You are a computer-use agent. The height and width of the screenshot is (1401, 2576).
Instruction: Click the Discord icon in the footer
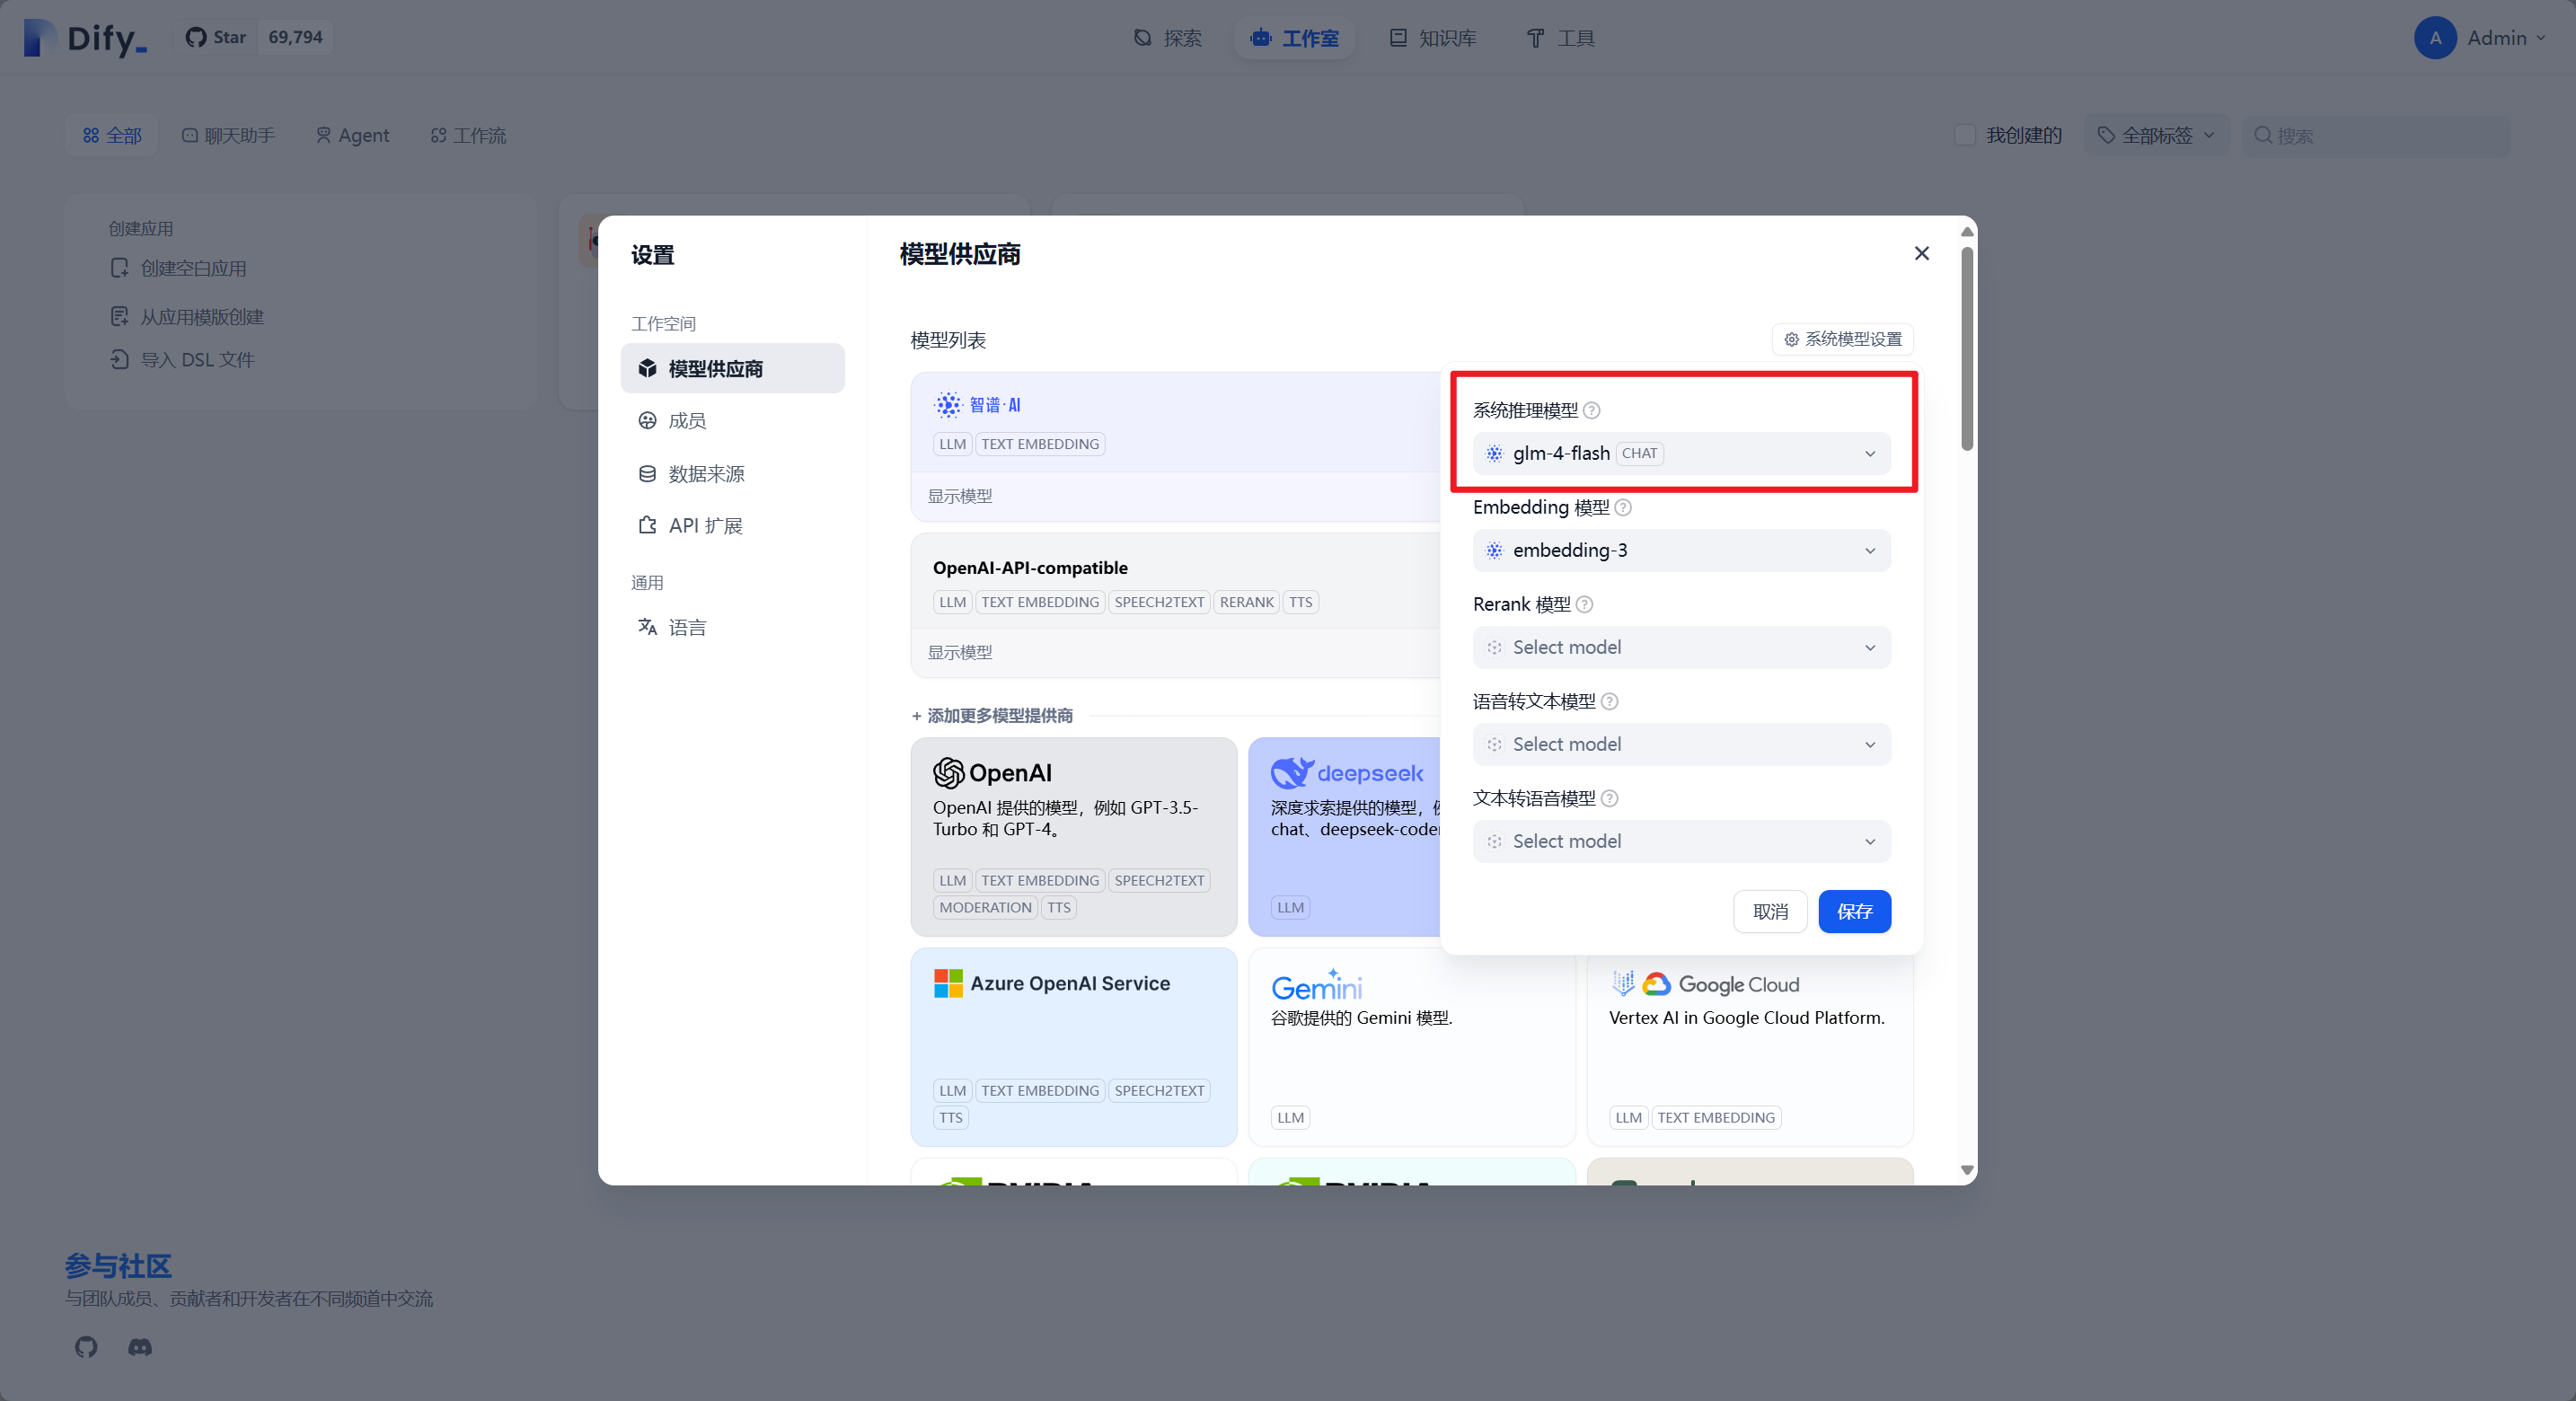coord(139,1347)
